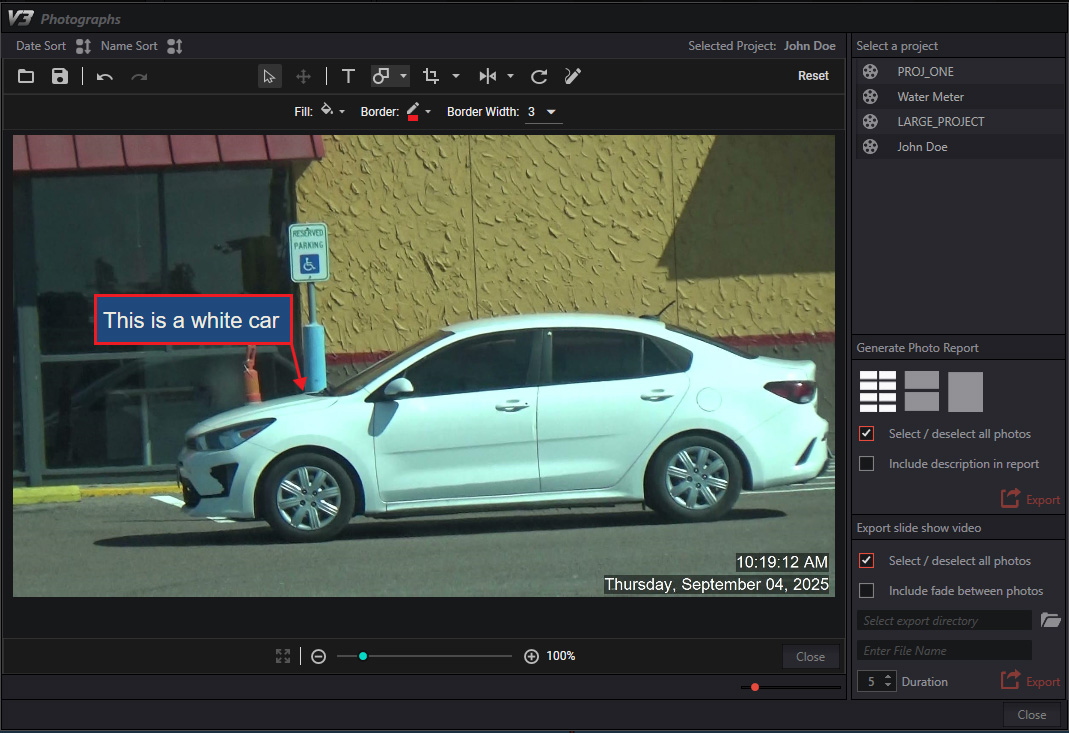This screenshot has width=1069, height=733.
Task: Click the 100% zoom label
Action: point(560,656)
